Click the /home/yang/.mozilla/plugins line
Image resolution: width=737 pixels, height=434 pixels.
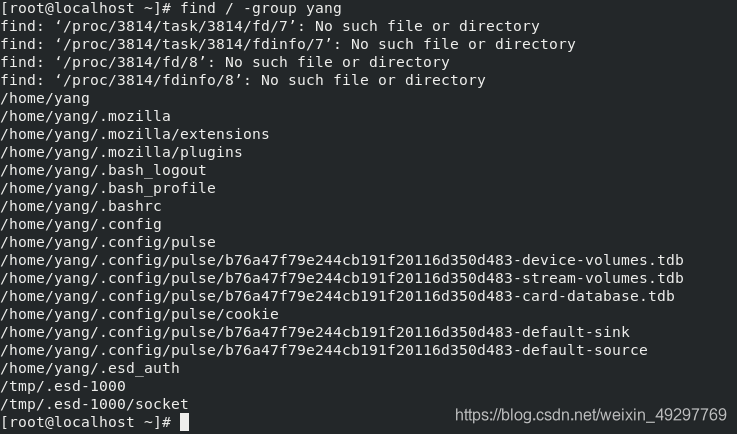121,152
